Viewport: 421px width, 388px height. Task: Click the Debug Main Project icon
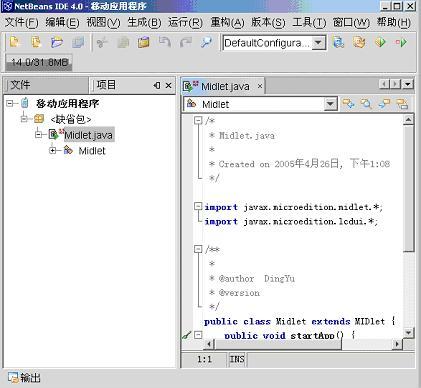pyautogui.click(x=401, y=42)
